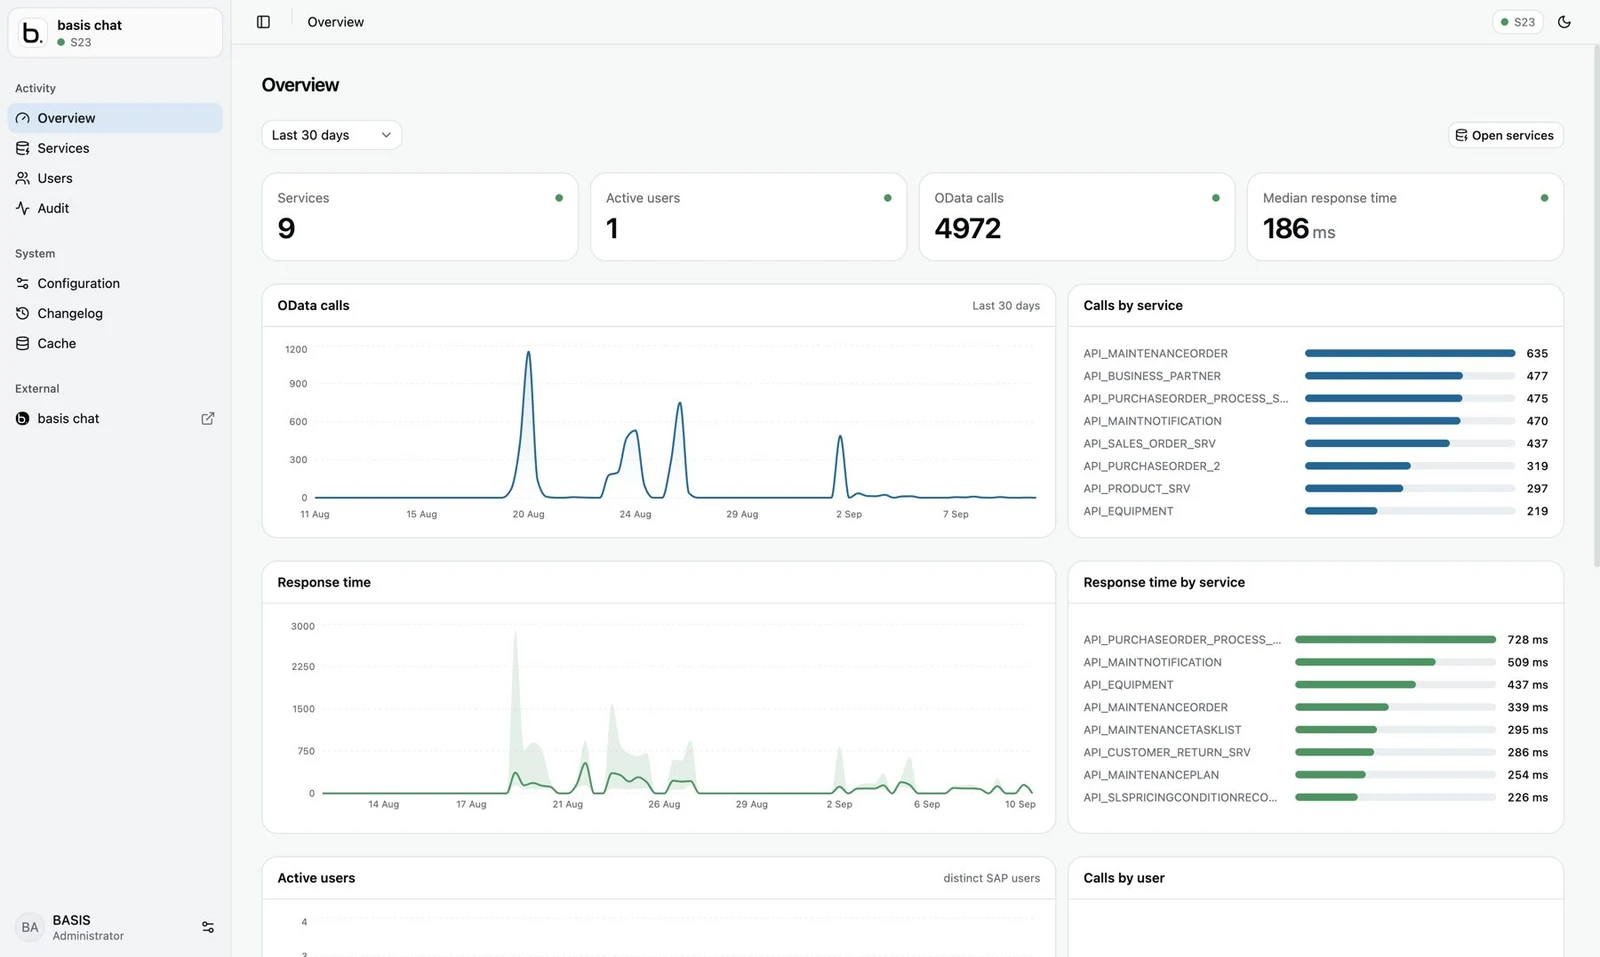
Task: Click API_BUSINESS_PARTNER in Calls by service
Action: tap(1152, 376)
